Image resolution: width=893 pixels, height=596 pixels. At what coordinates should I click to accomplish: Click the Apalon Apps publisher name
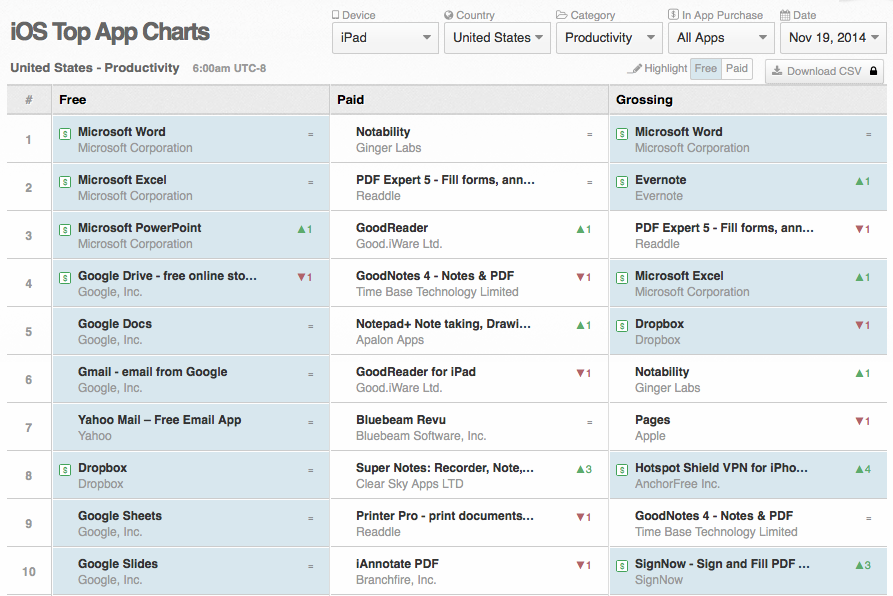[390, 340]
